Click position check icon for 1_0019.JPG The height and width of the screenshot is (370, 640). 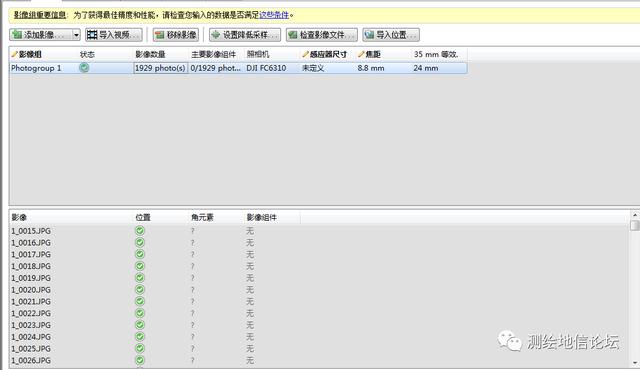pyautogui.click(x=140, y=278)
